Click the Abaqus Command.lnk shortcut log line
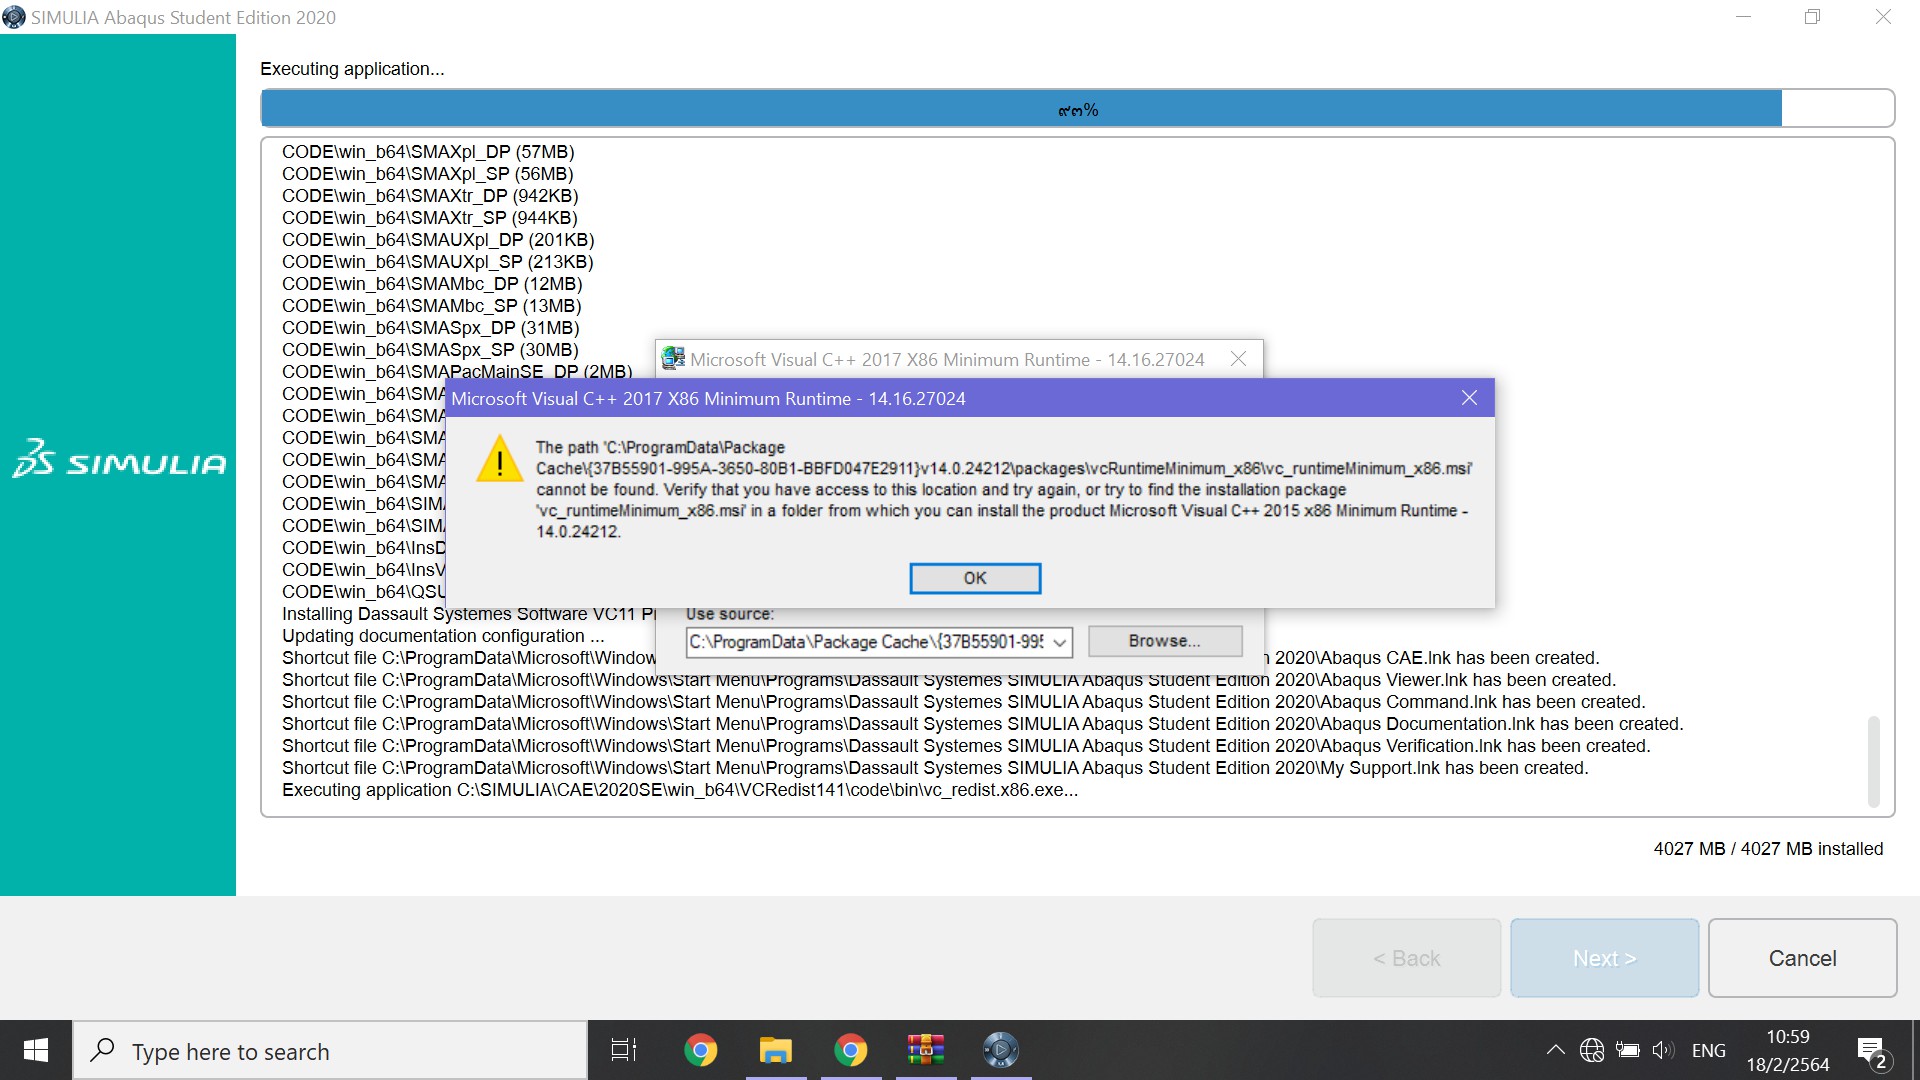This screenshot has height=1080, width=1920. (963, 702)
